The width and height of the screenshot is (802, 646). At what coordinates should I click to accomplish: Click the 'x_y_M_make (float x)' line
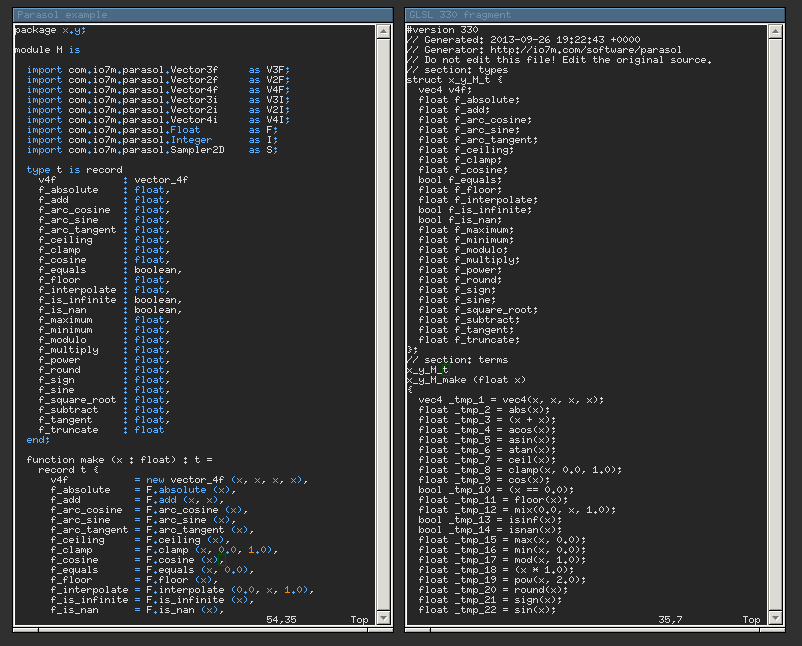click(466, 380)
